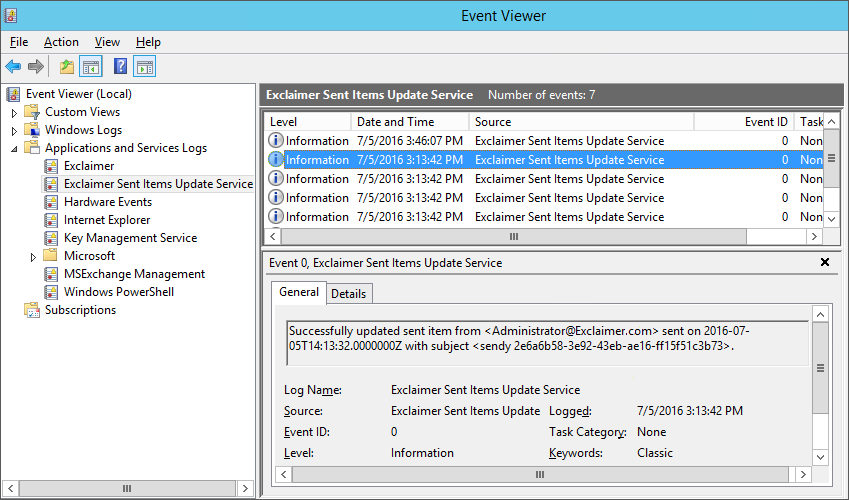Click the Windows Logs folder icon

point(32,130)
